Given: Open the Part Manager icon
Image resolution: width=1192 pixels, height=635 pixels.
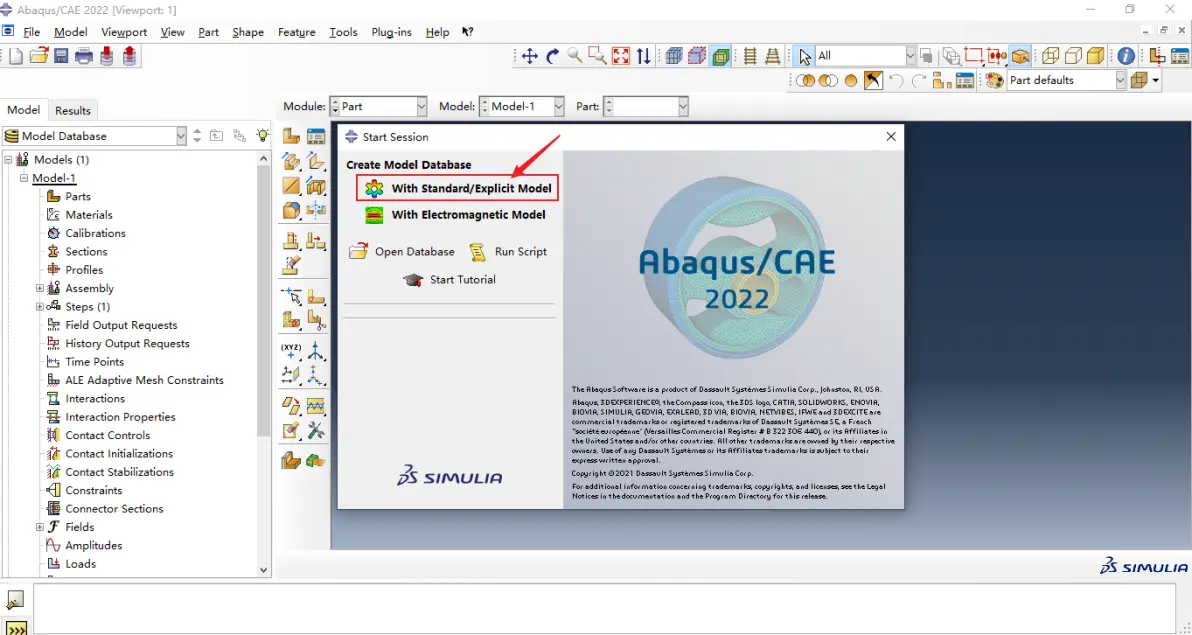Looking at the screenshot, I should (315, 136).
